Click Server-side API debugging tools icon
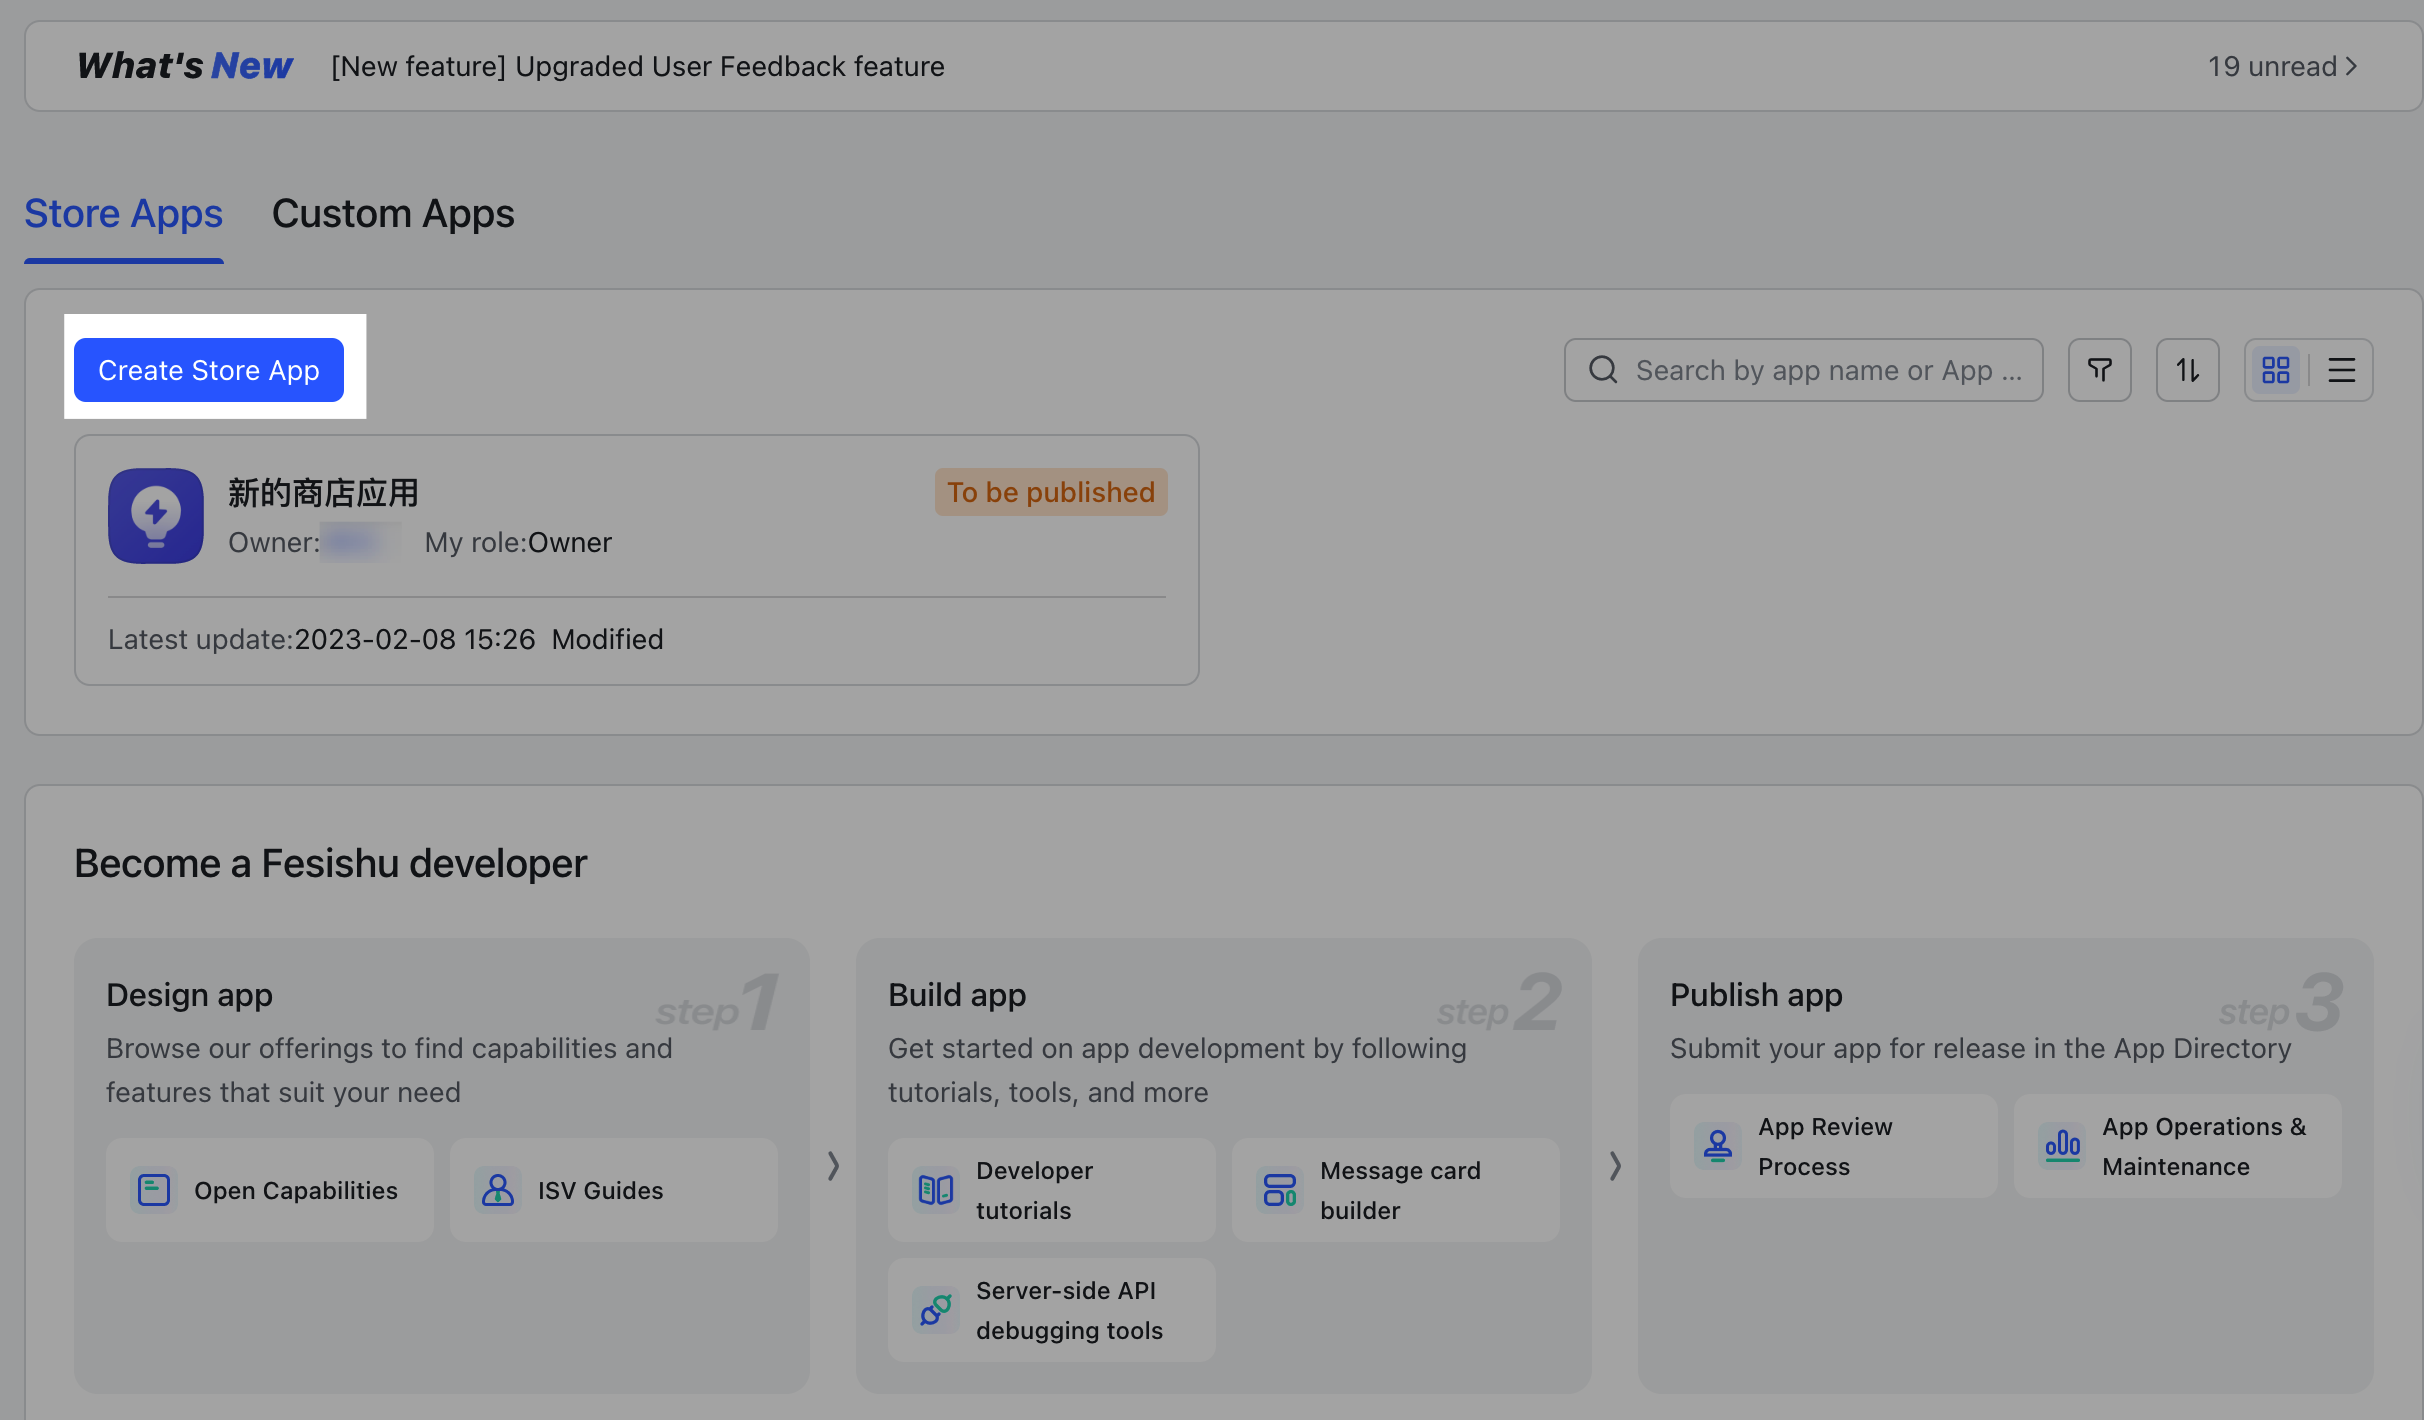Screen dimensions: 2424x1420 (x=936, y=1310)
